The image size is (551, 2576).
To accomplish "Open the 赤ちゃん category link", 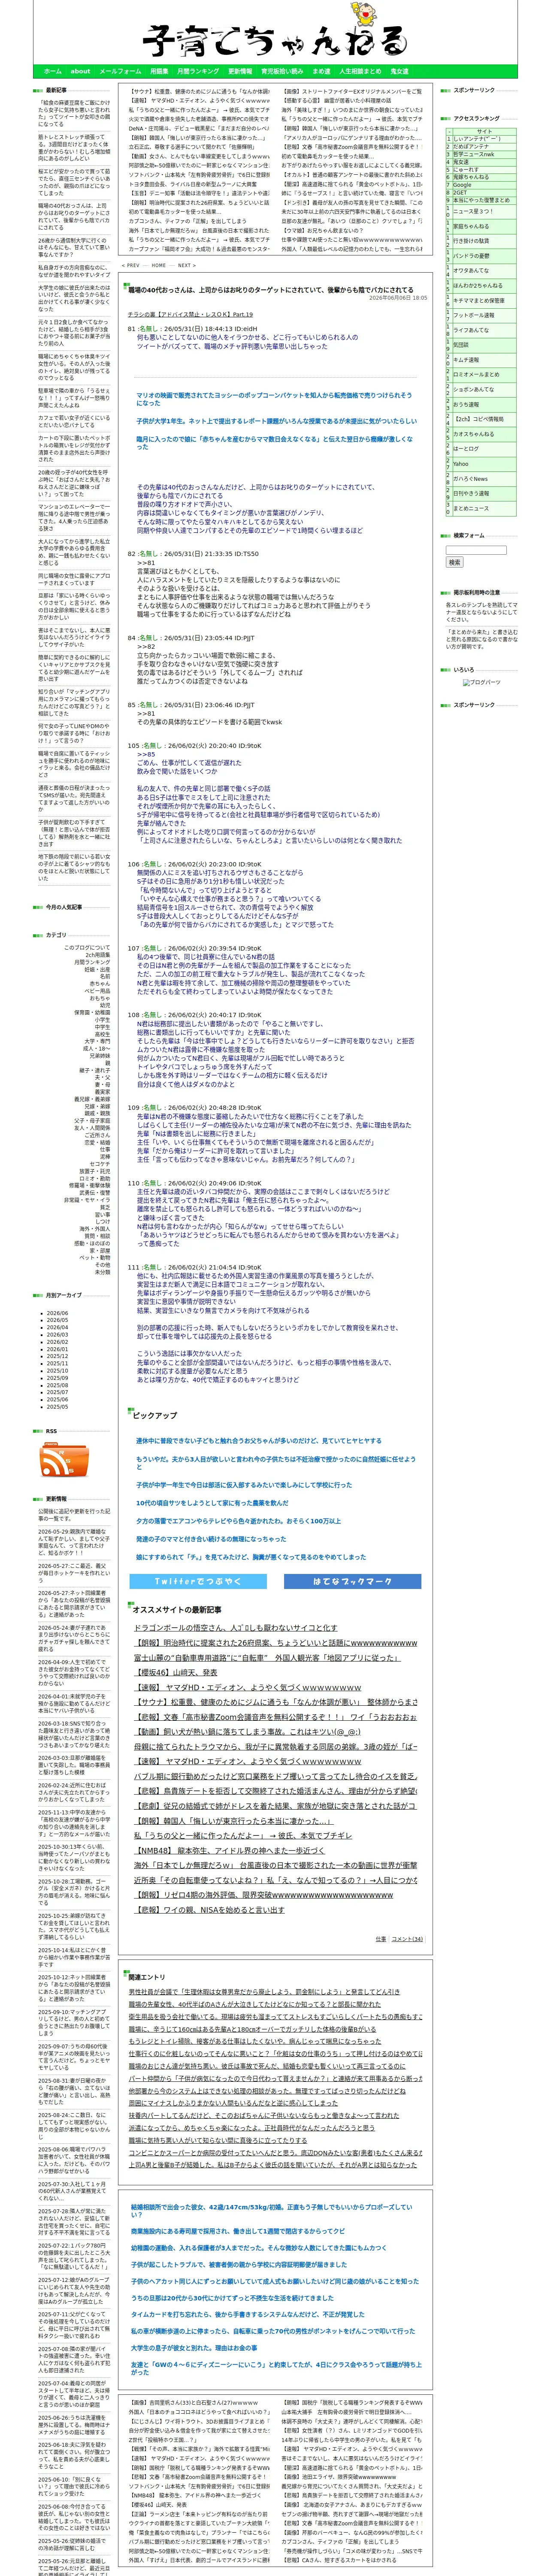I will [x=100, y=984].
